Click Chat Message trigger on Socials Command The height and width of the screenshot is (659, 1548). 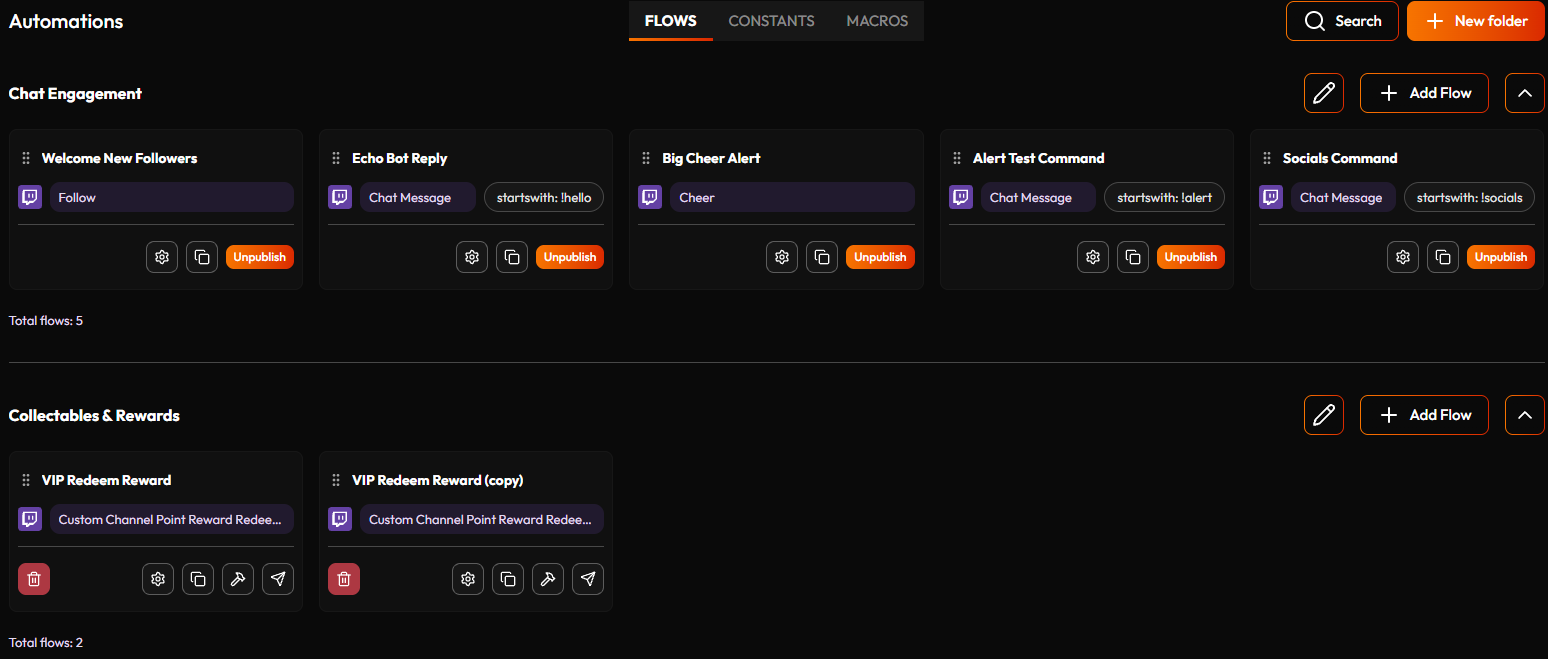1343,197
